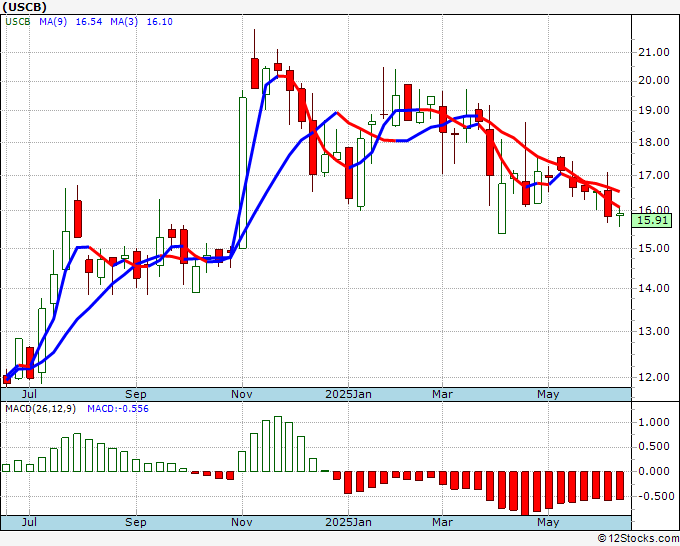Click the 16.54 moving average value
The height and width of the screenshot is (546, 680).
pos(89,22)
